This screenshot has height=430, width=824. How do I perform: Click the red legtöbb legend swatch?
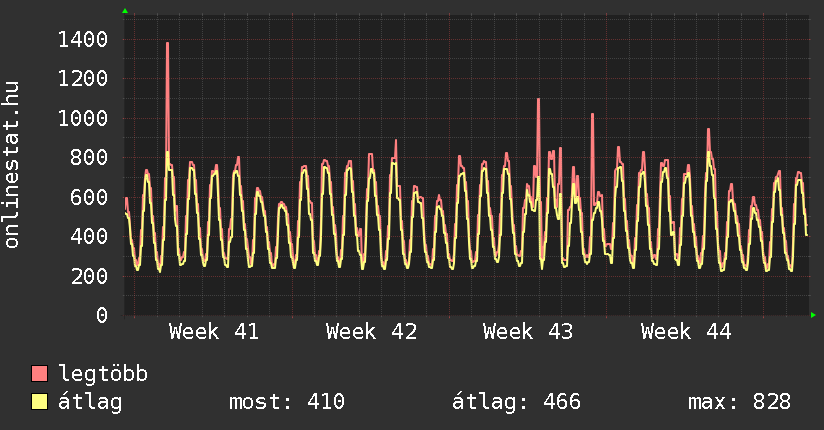[x=40, y=375]
